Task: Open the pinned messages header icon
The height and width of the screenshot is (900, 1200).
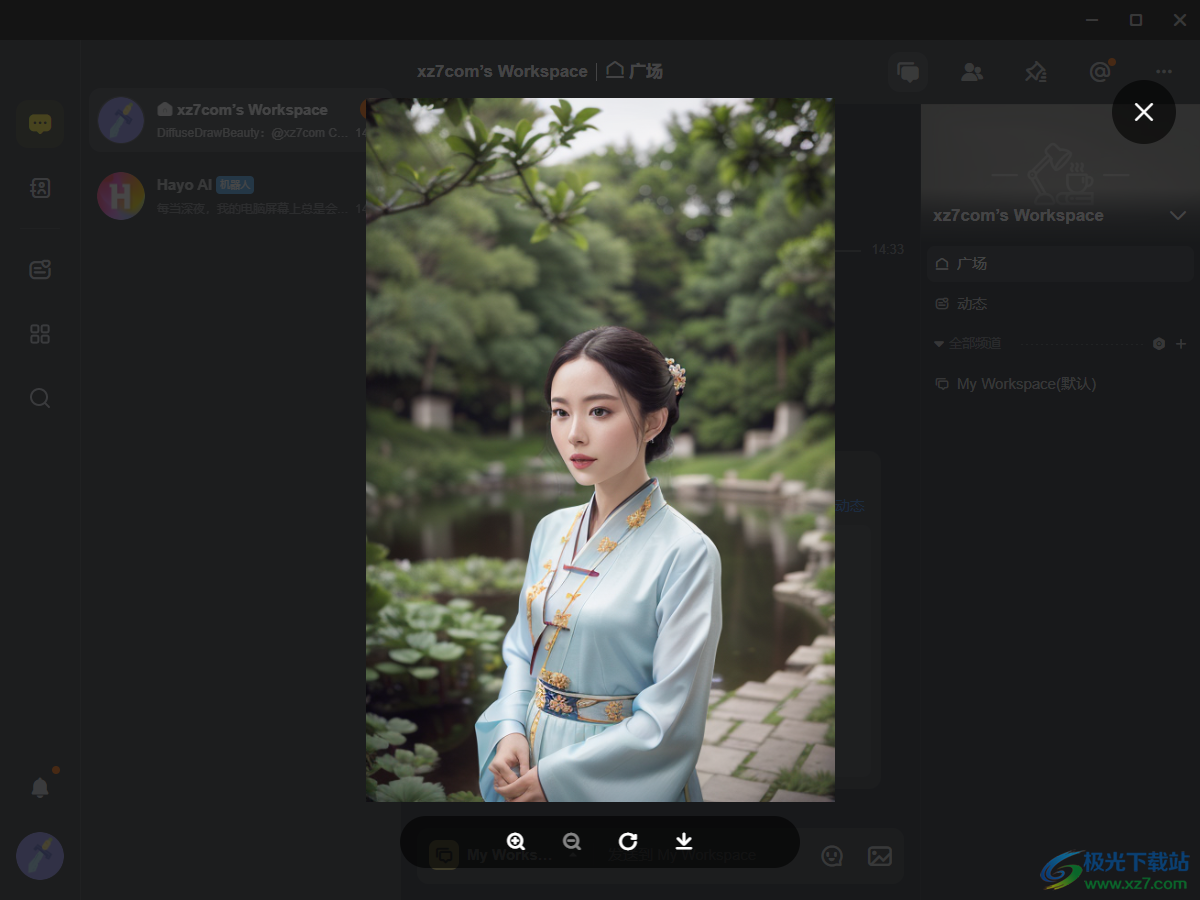Action: pos(1036,72)
